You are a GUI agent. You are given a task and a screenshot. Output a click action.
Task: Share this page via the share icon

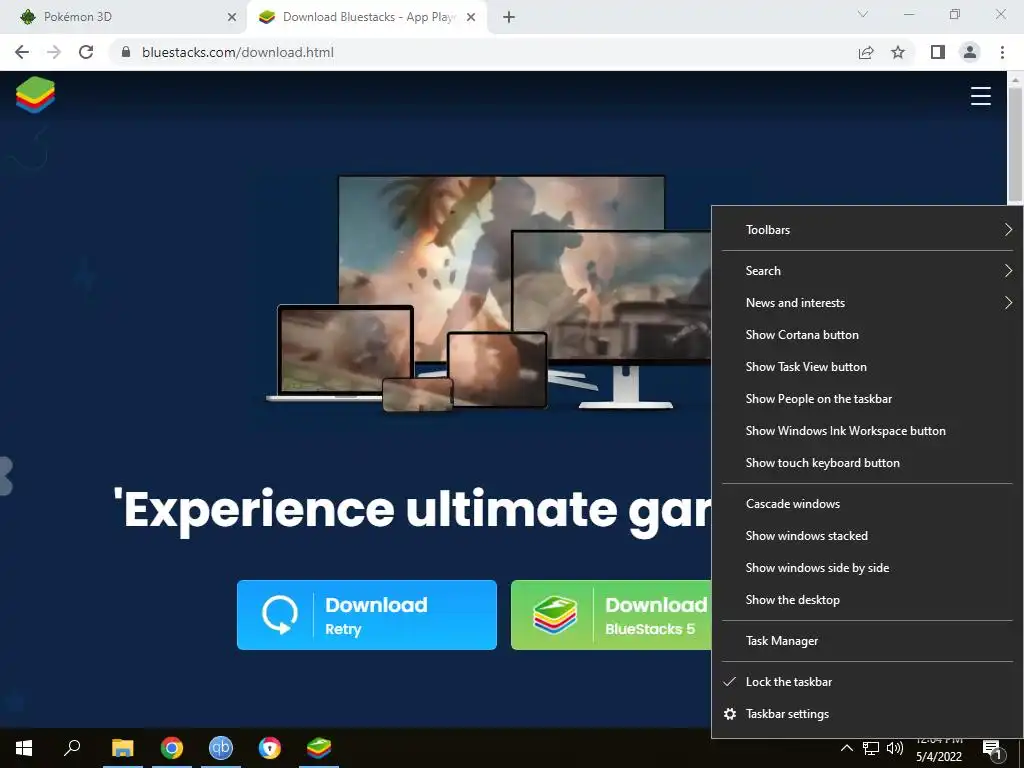click(866, 52)
